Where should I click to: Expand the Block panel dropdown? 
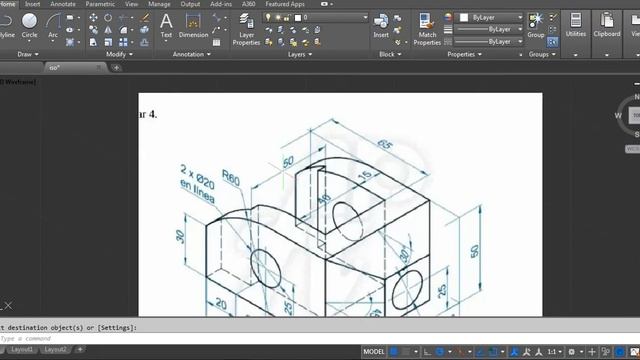coord(390,54)
